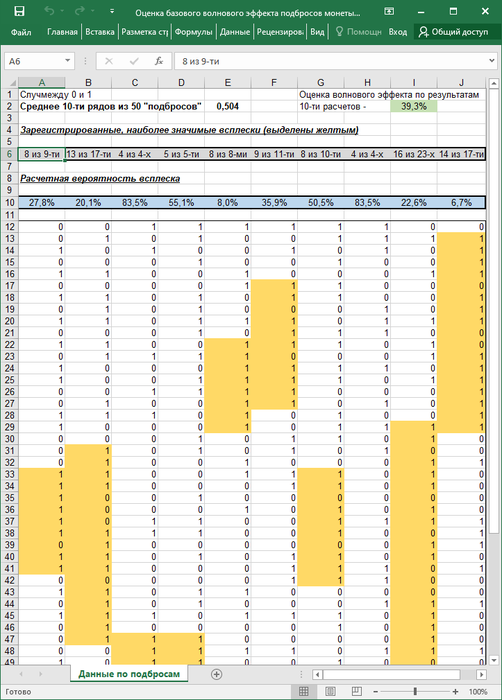Viewport: 502px width, 700px height.
Task: Click cell 'Среднее 10-ти рядов из 50'
Action: pos(111,106)
